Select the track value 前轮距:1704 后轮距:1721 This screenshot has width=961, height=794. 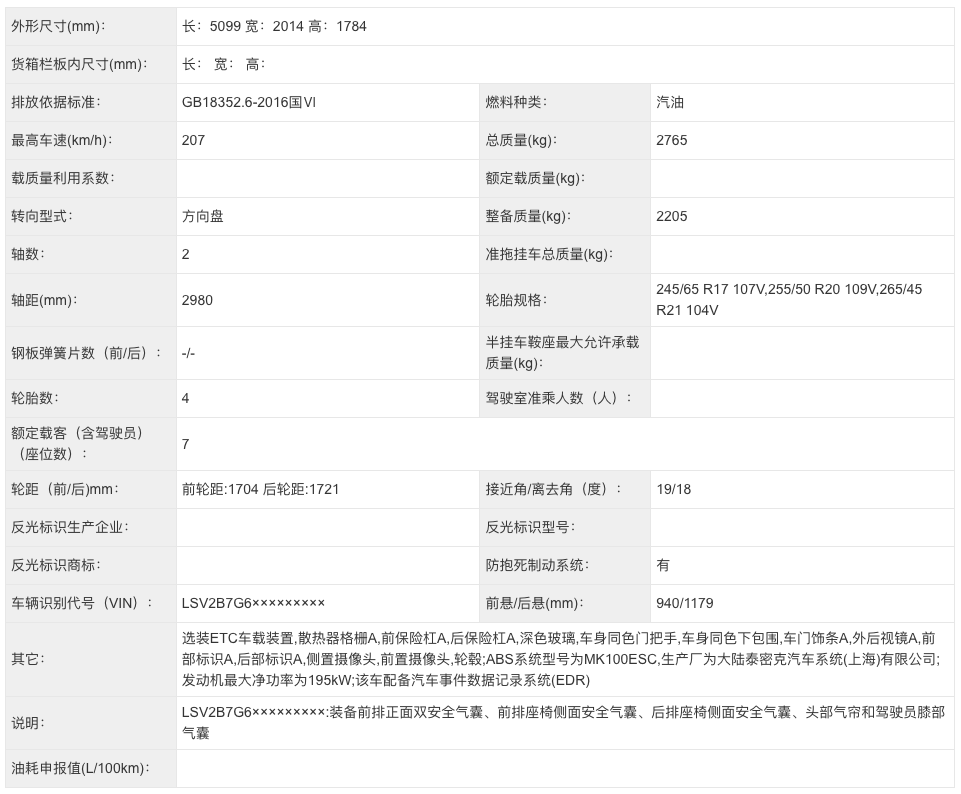click(x=260, y=490)
